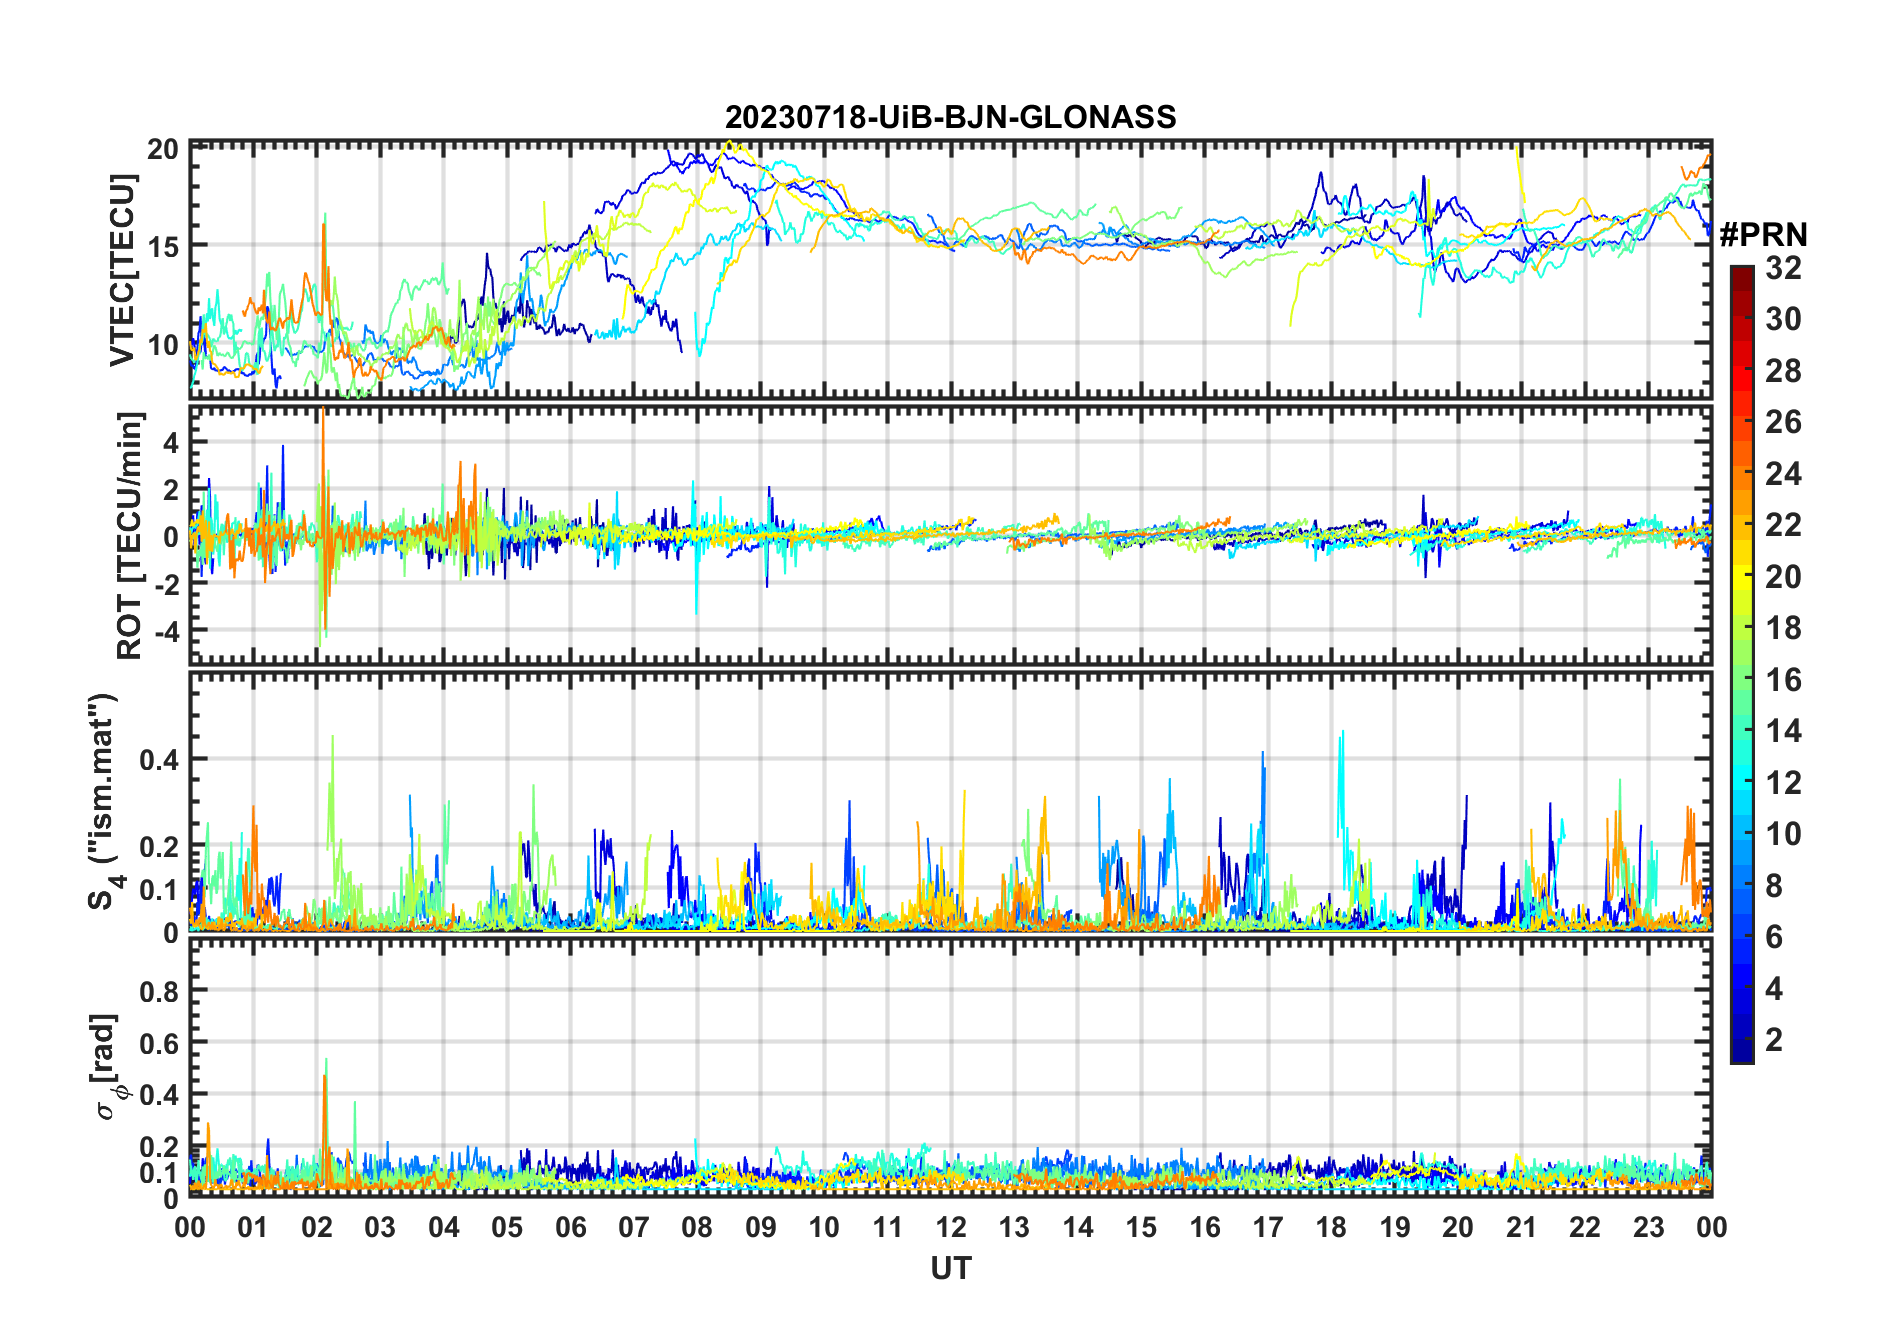Click the ROT [TECU/min] axis label
Screen dimensions: 1902x1330
click(x=129, y=535)
